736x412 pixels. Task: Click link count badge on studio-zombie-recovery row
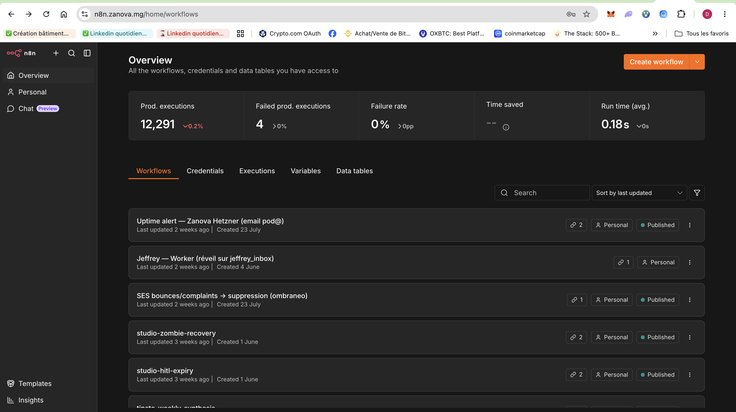tap(576, 337)
